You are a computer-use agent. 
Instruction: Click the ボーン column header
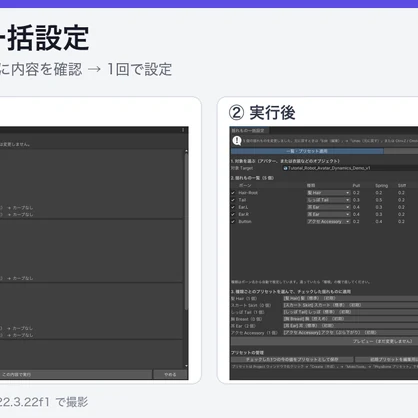pos(245,186)
